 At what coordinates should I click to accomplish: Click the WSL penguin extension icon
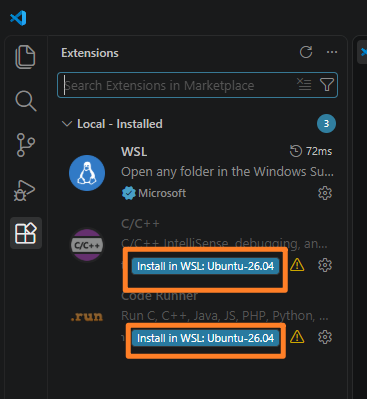point(87,173)
